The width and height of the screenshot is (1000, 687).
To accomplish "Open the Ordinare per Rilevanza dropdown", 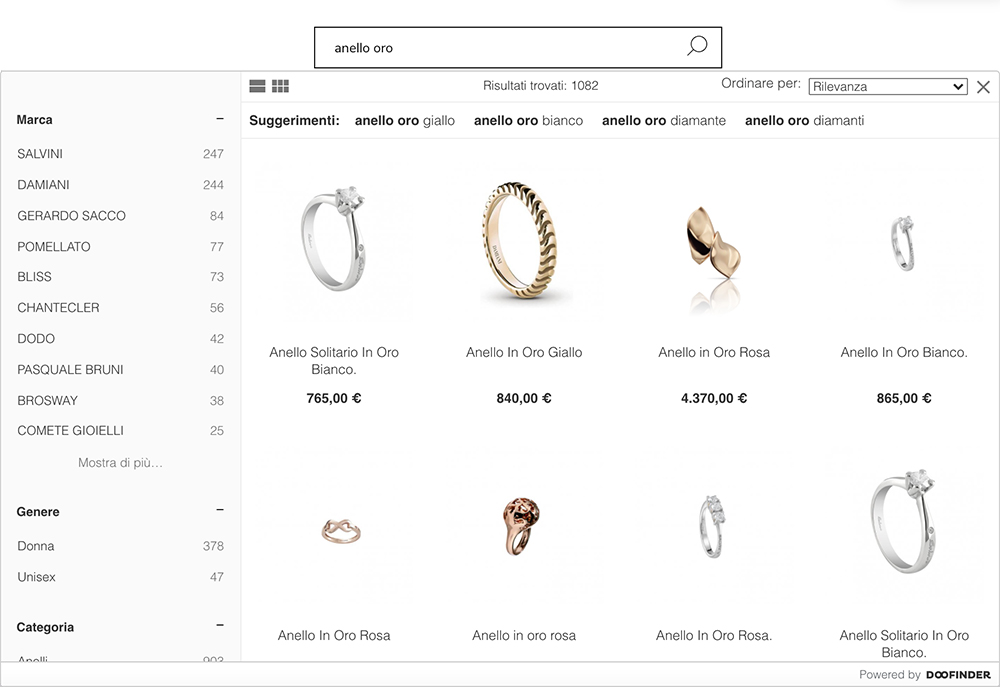I will pos(888,87).
